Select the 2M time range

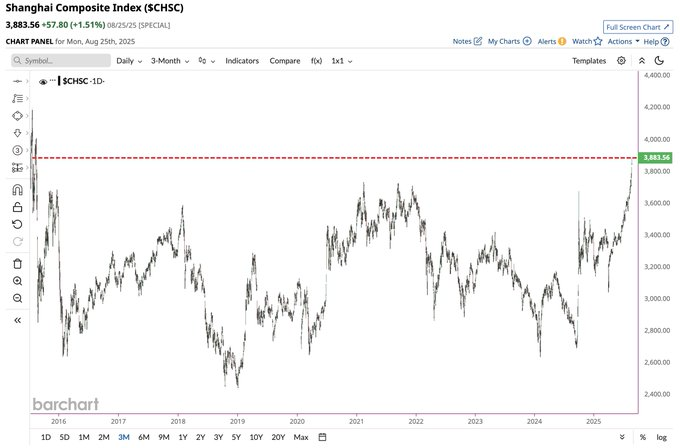click(104, 437)
